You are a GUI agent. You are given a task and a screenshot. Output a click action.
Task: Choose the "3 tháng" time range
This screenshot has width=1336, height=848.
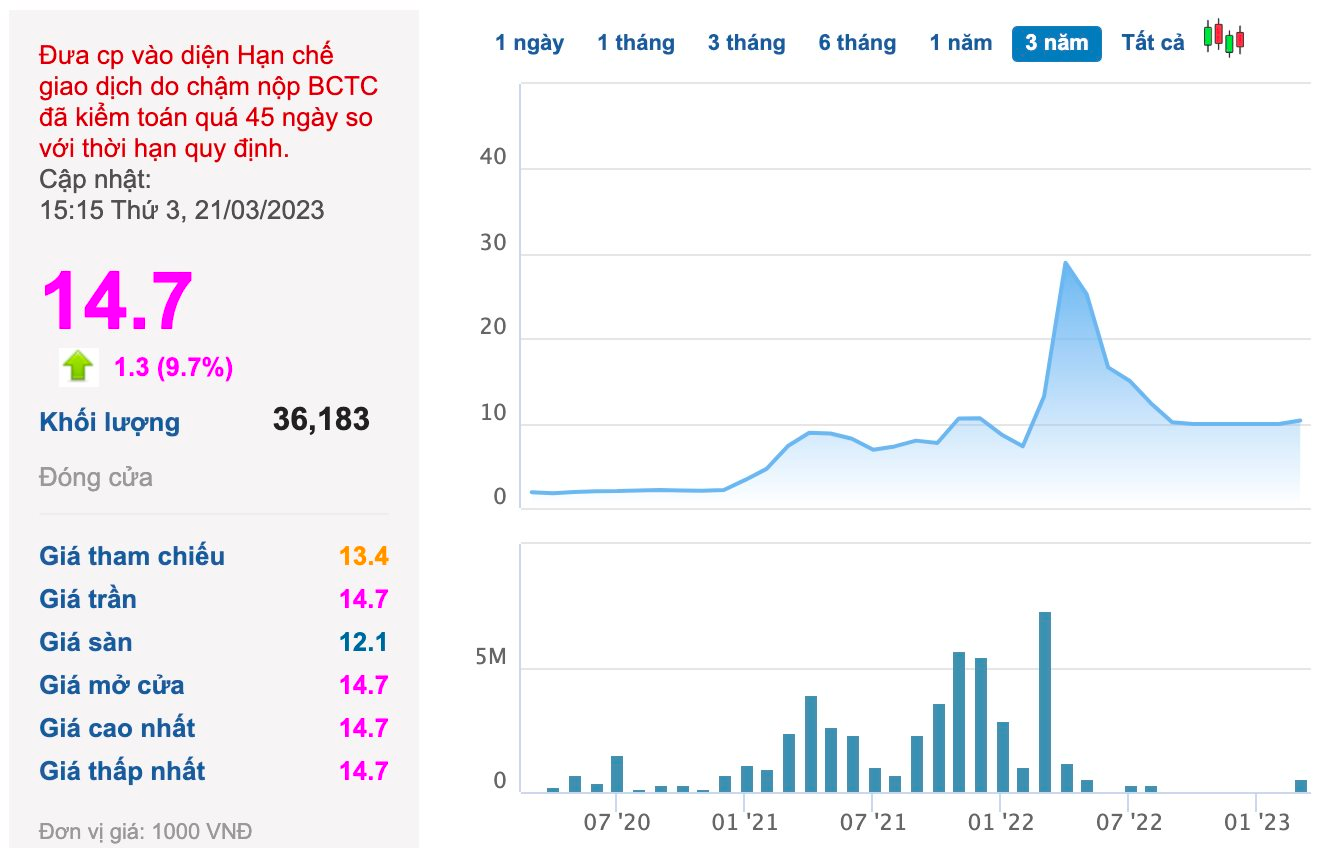(x=747, y=43)
